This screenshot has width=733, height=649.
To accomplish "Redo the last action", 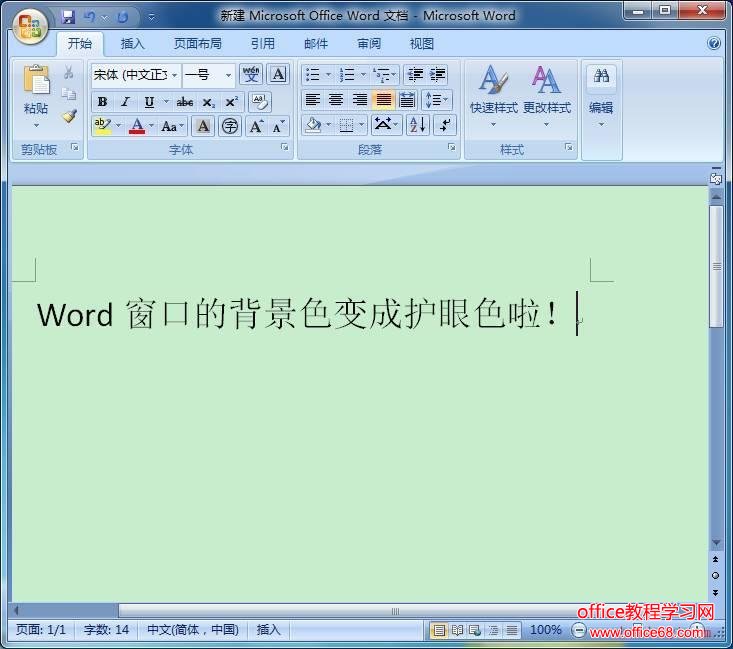I will (x=122, y=17).
